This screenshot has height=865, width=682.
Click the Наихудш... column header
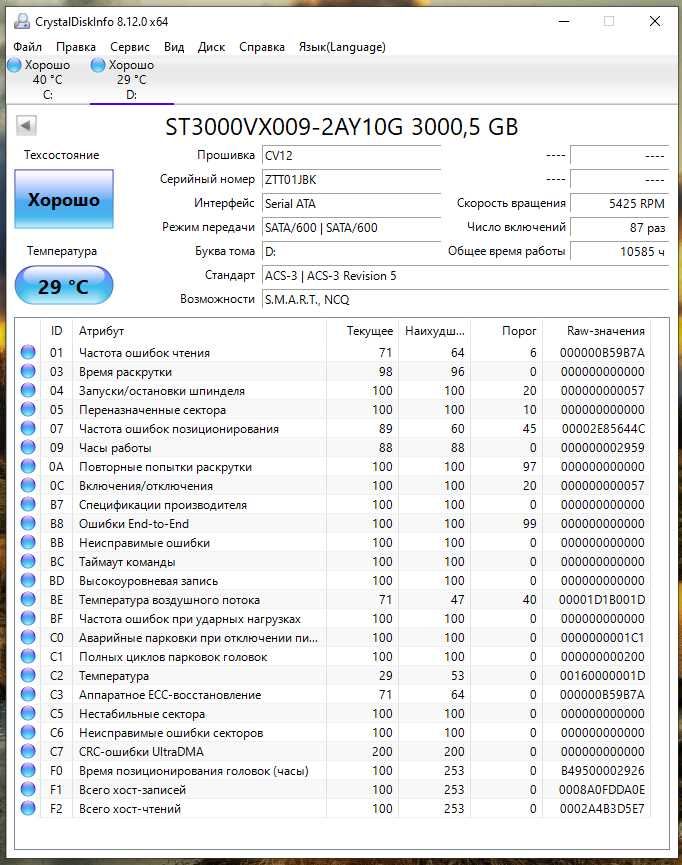point(434,331)
